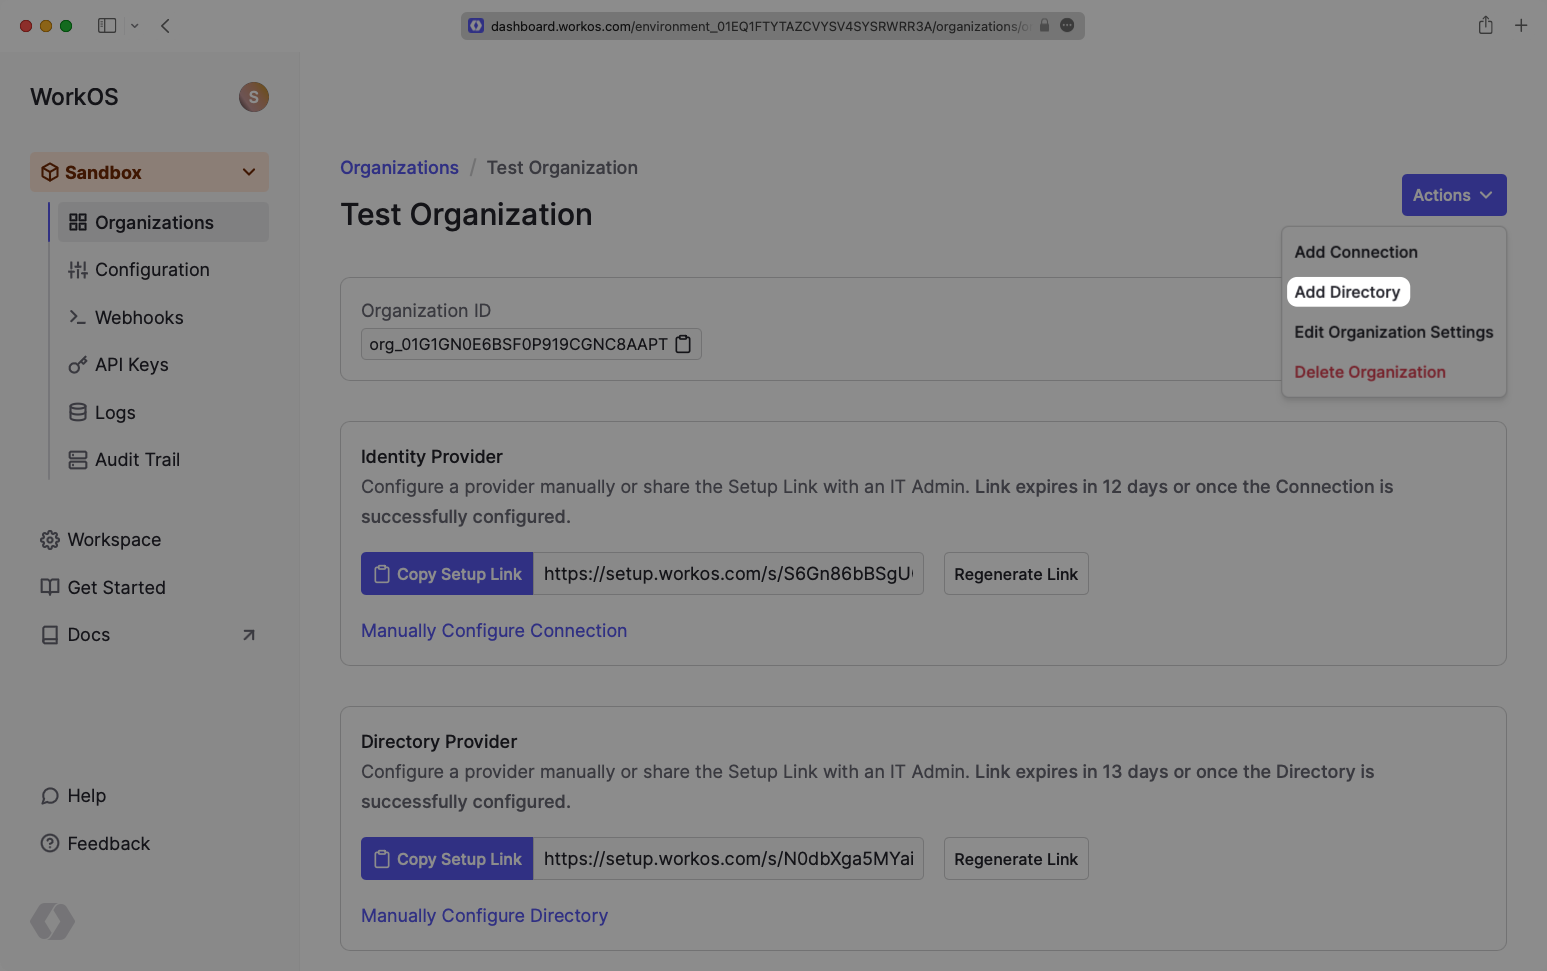Select Add Directory from Actions menu
Image resolution: width=1547 pixels, height=971 pixels.
click(x=1347, y=292)
